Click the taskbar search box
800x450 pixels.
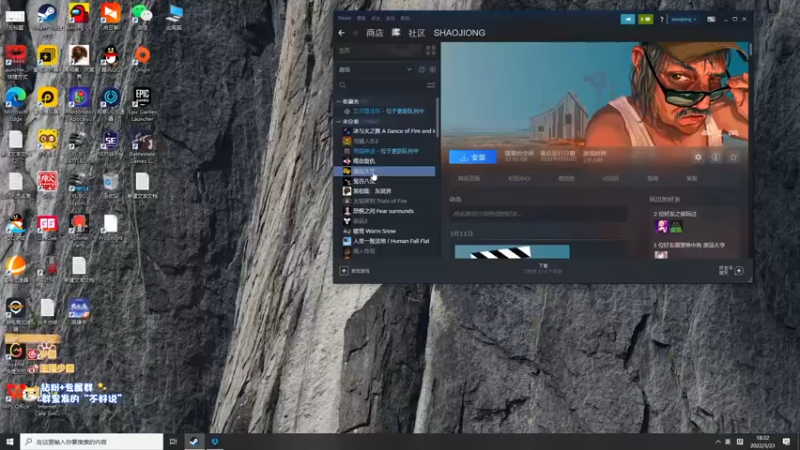tap(92, 442)
